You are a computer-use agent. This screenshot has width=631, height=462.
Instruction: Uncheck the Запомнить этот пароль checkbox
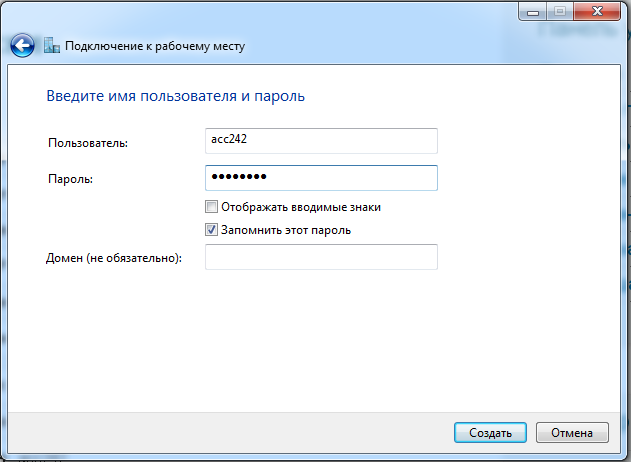click(211, 230)
